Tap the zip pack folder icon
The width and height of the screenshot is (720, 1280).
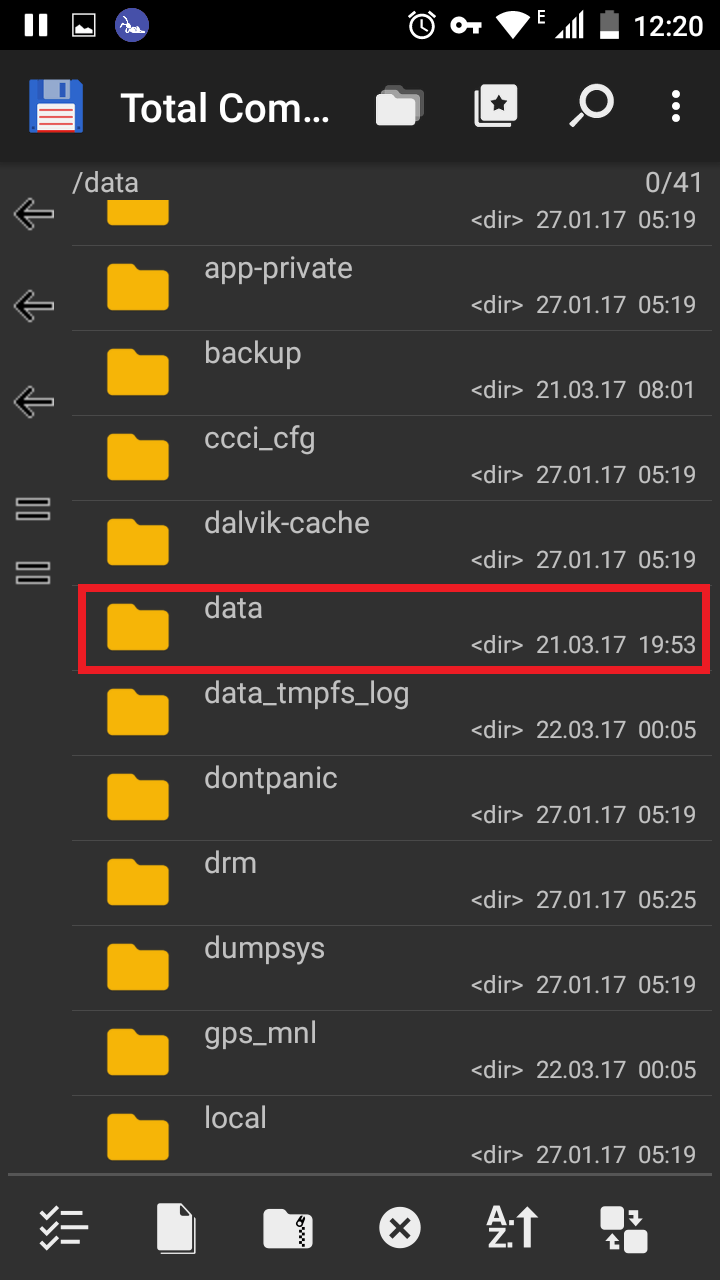288,1227
